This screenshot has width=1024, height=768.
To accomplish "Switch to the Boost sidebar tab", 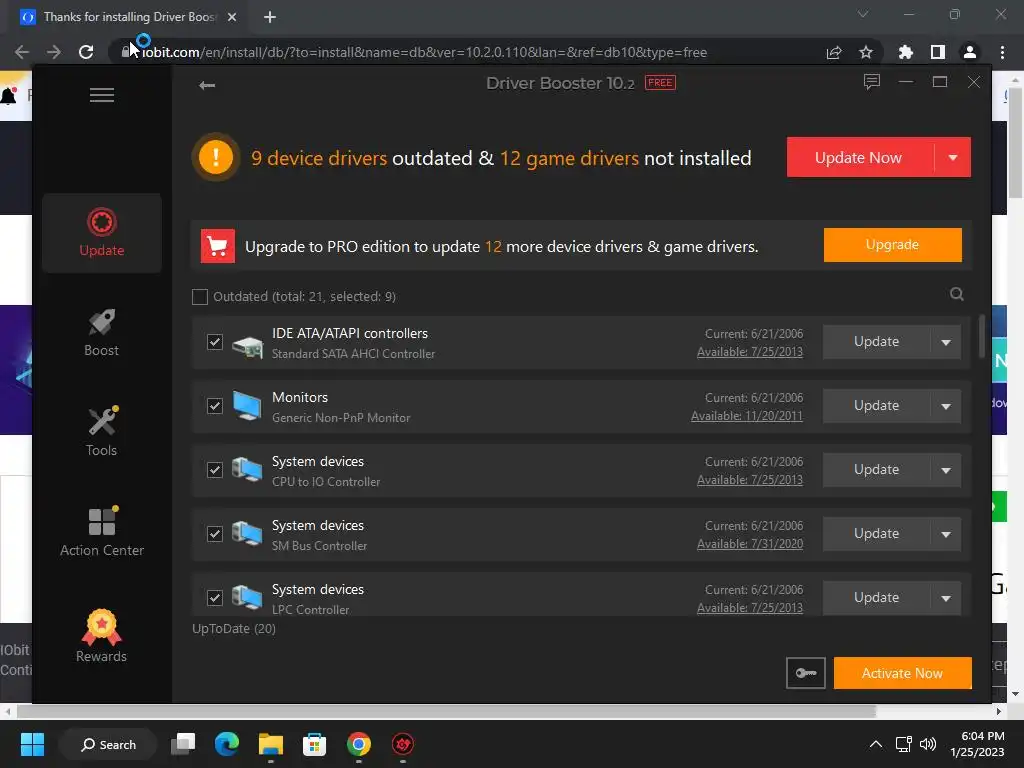I will point(102,333).
